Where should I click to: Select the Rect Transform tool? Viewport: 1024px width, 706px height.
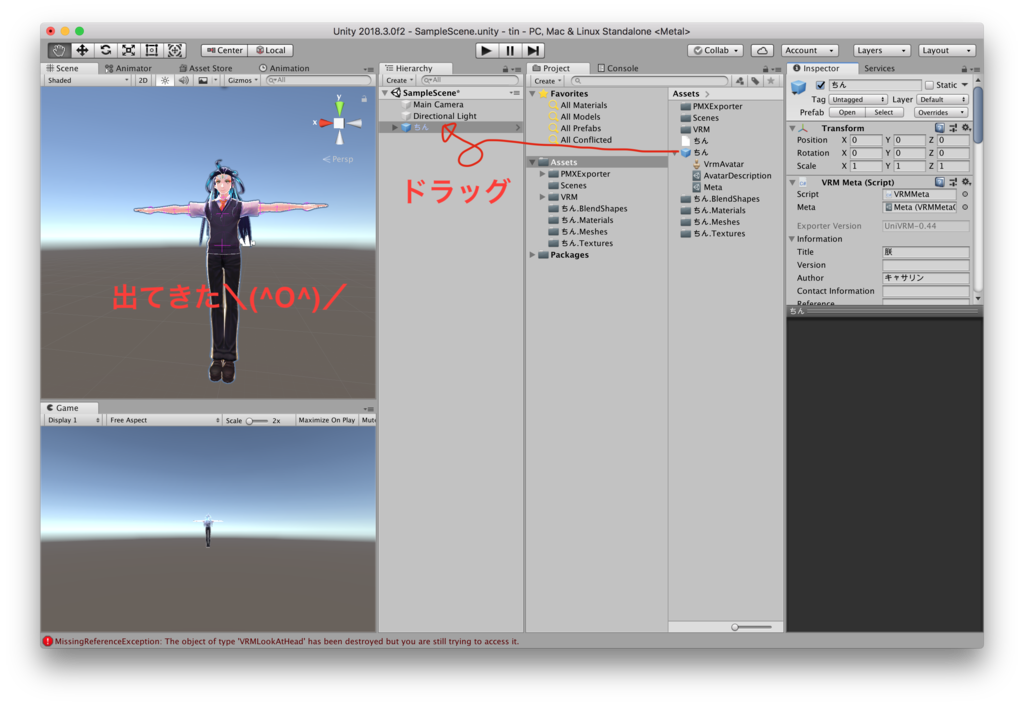pyautogui.click(x=152, y=50)
